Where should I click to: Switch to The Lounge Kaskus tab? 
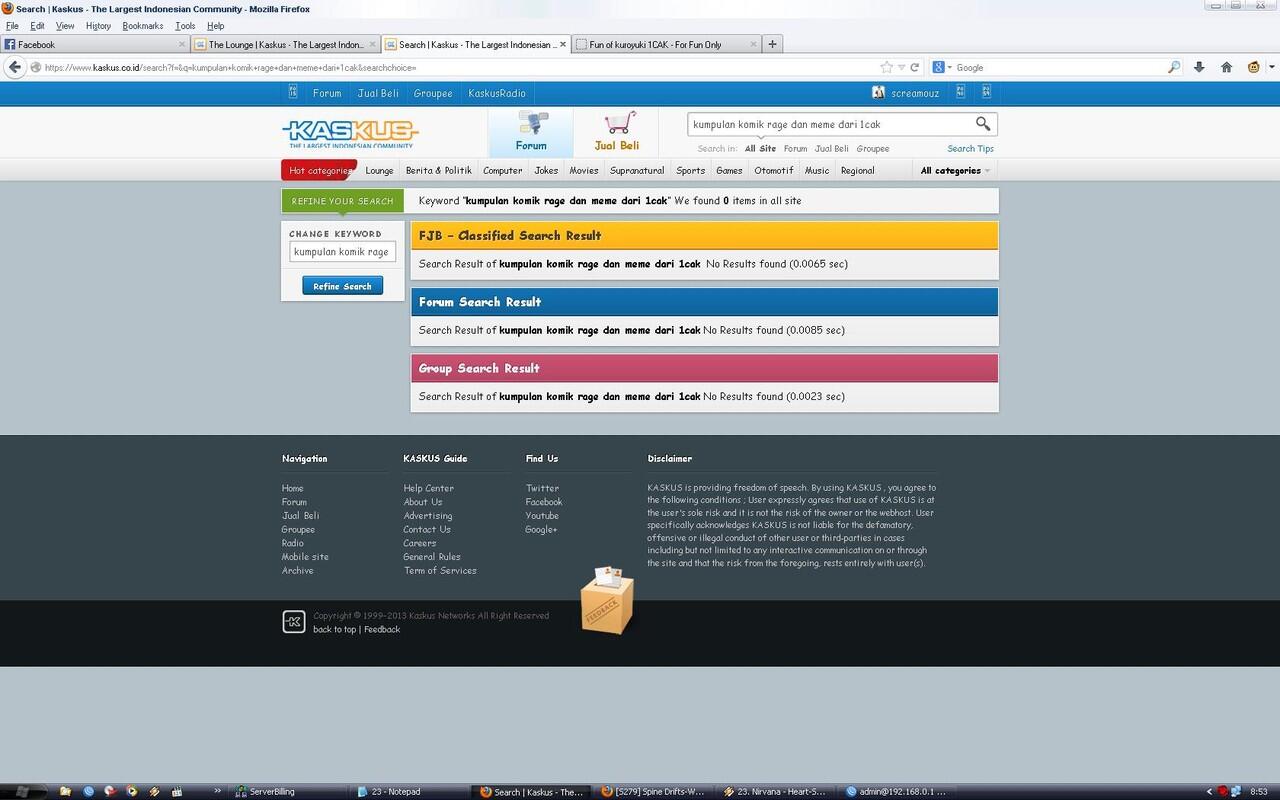[x=285, y=44]
